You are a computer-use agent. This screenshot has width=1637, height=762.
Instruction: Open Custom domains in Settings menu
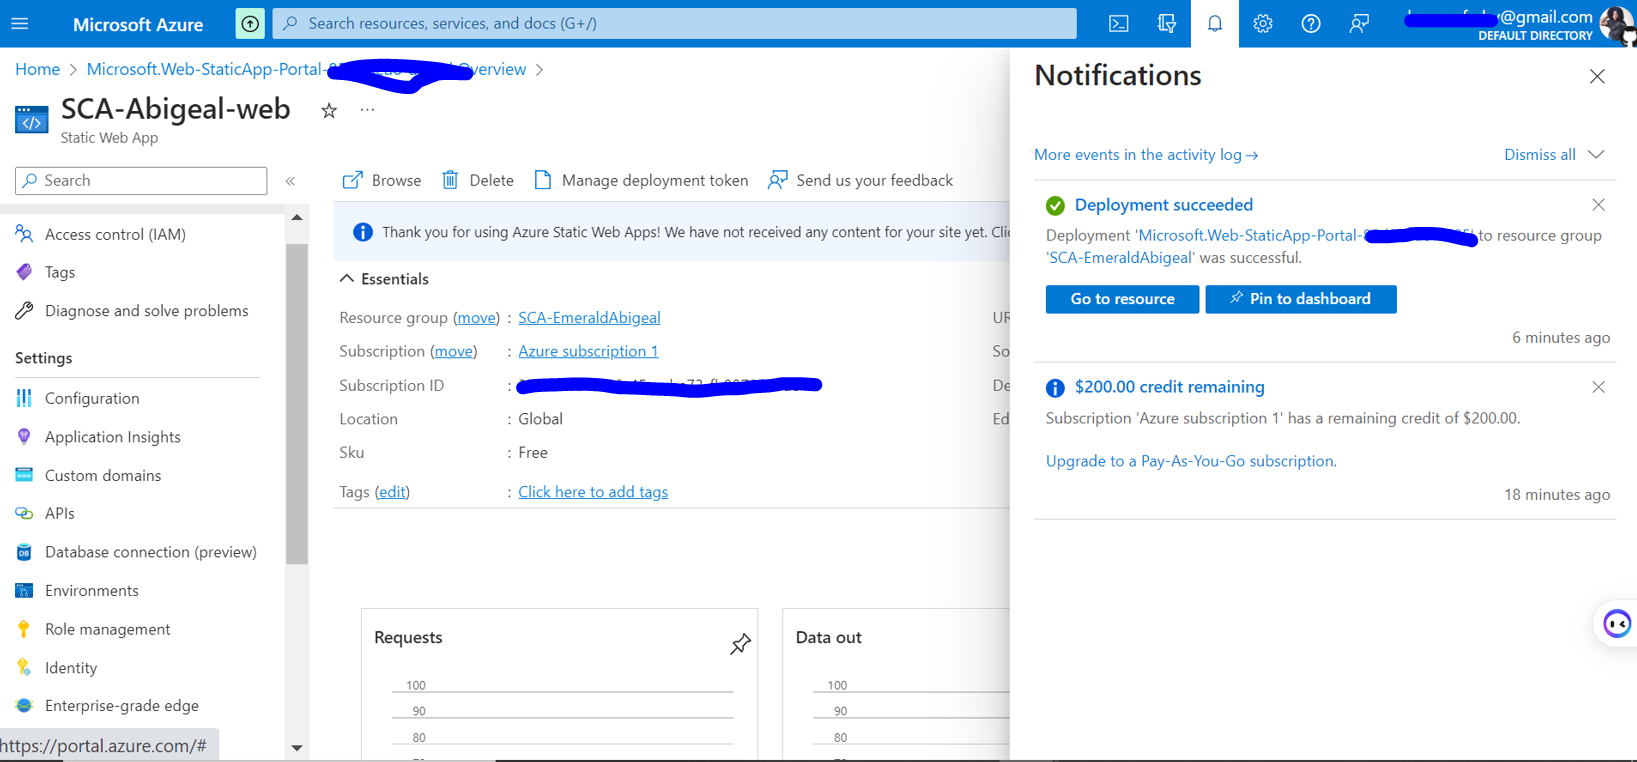point(102,475)
